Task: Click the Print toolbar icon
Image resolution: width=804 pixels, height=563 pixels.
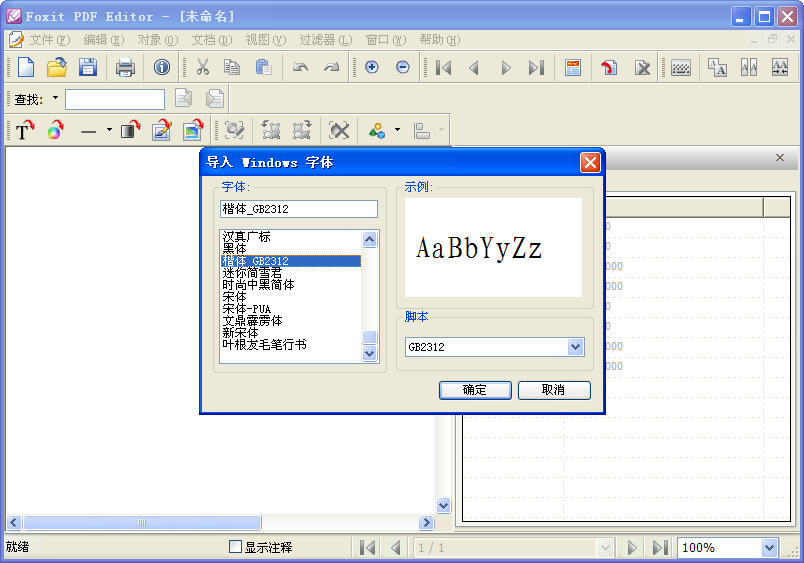Action: coord(125,67)
